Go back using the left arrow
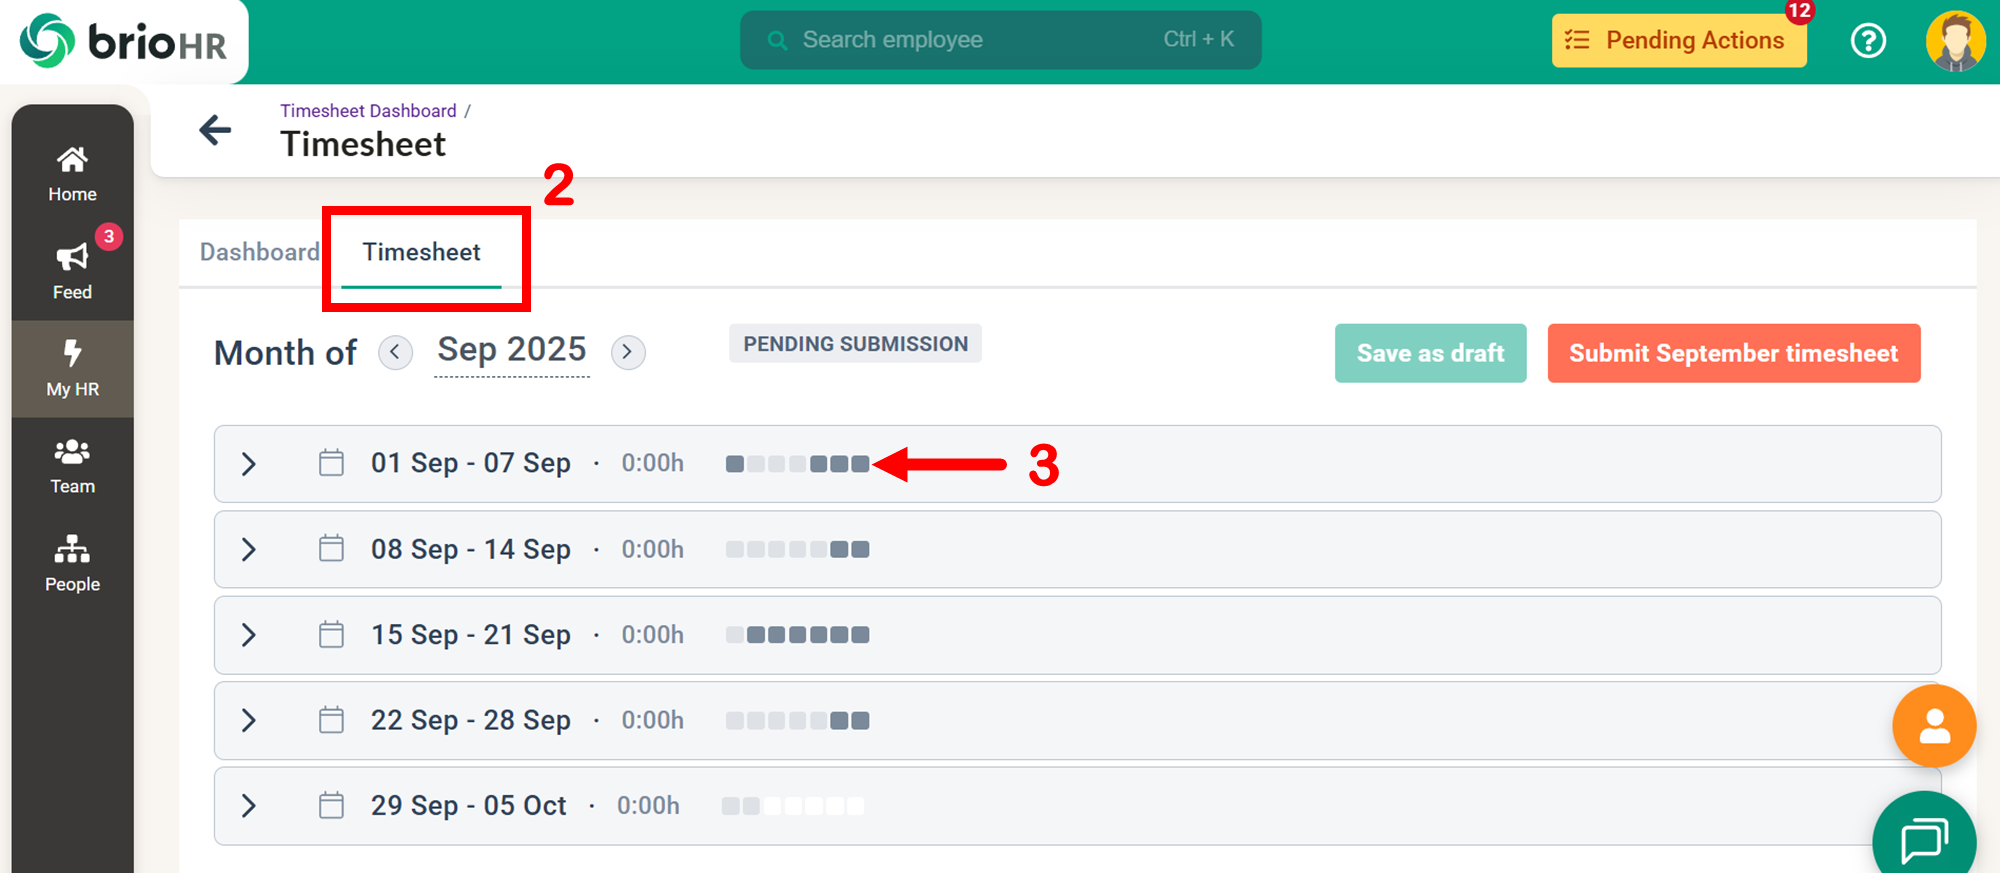 click(x=215, y=130)
